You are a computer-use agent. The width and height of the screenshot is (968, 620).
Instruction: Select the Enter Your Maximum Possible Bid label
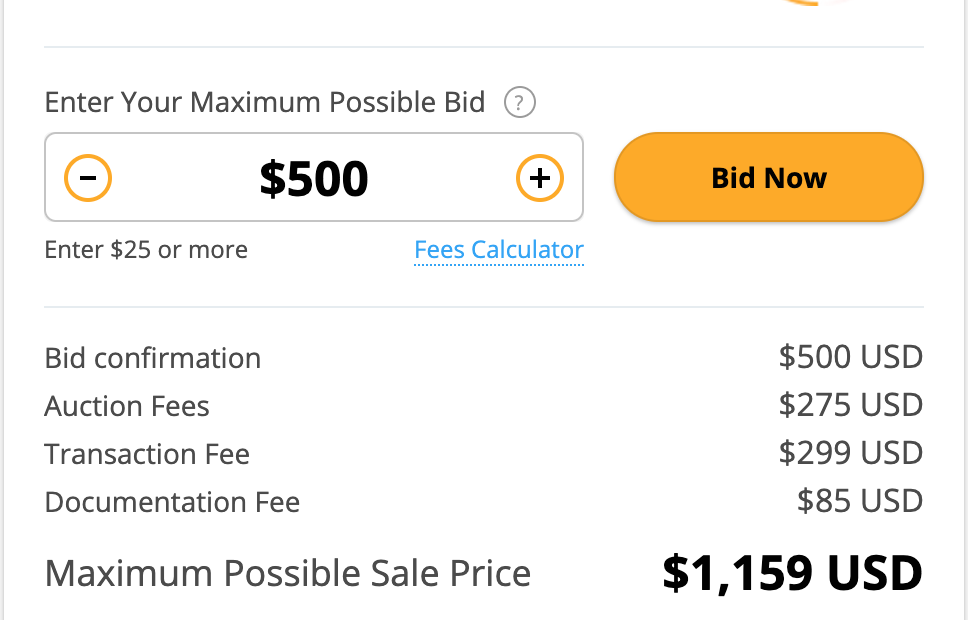(x=265, y=103)
